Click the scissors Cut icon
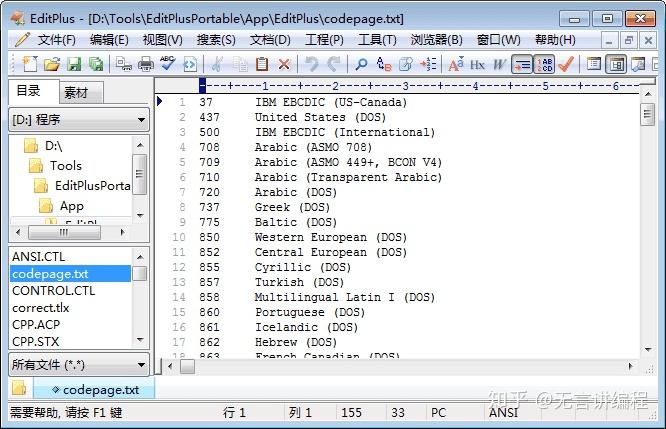 click(x=217, y=64)
